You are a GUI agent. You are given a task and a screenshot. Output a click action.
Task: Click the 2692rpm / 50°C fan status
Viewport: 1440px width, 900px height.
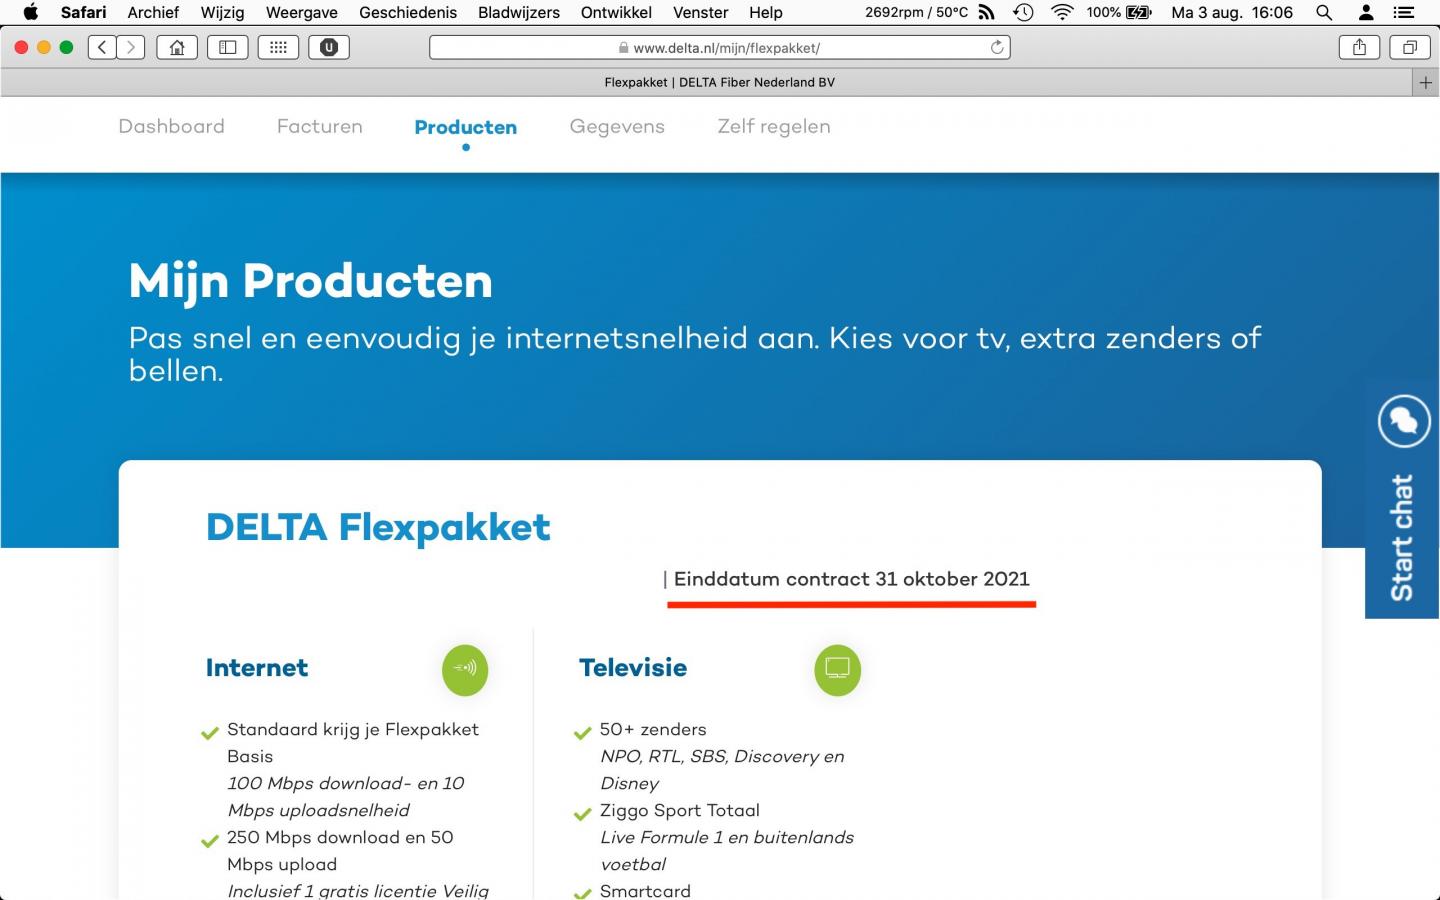coord(916,12)
